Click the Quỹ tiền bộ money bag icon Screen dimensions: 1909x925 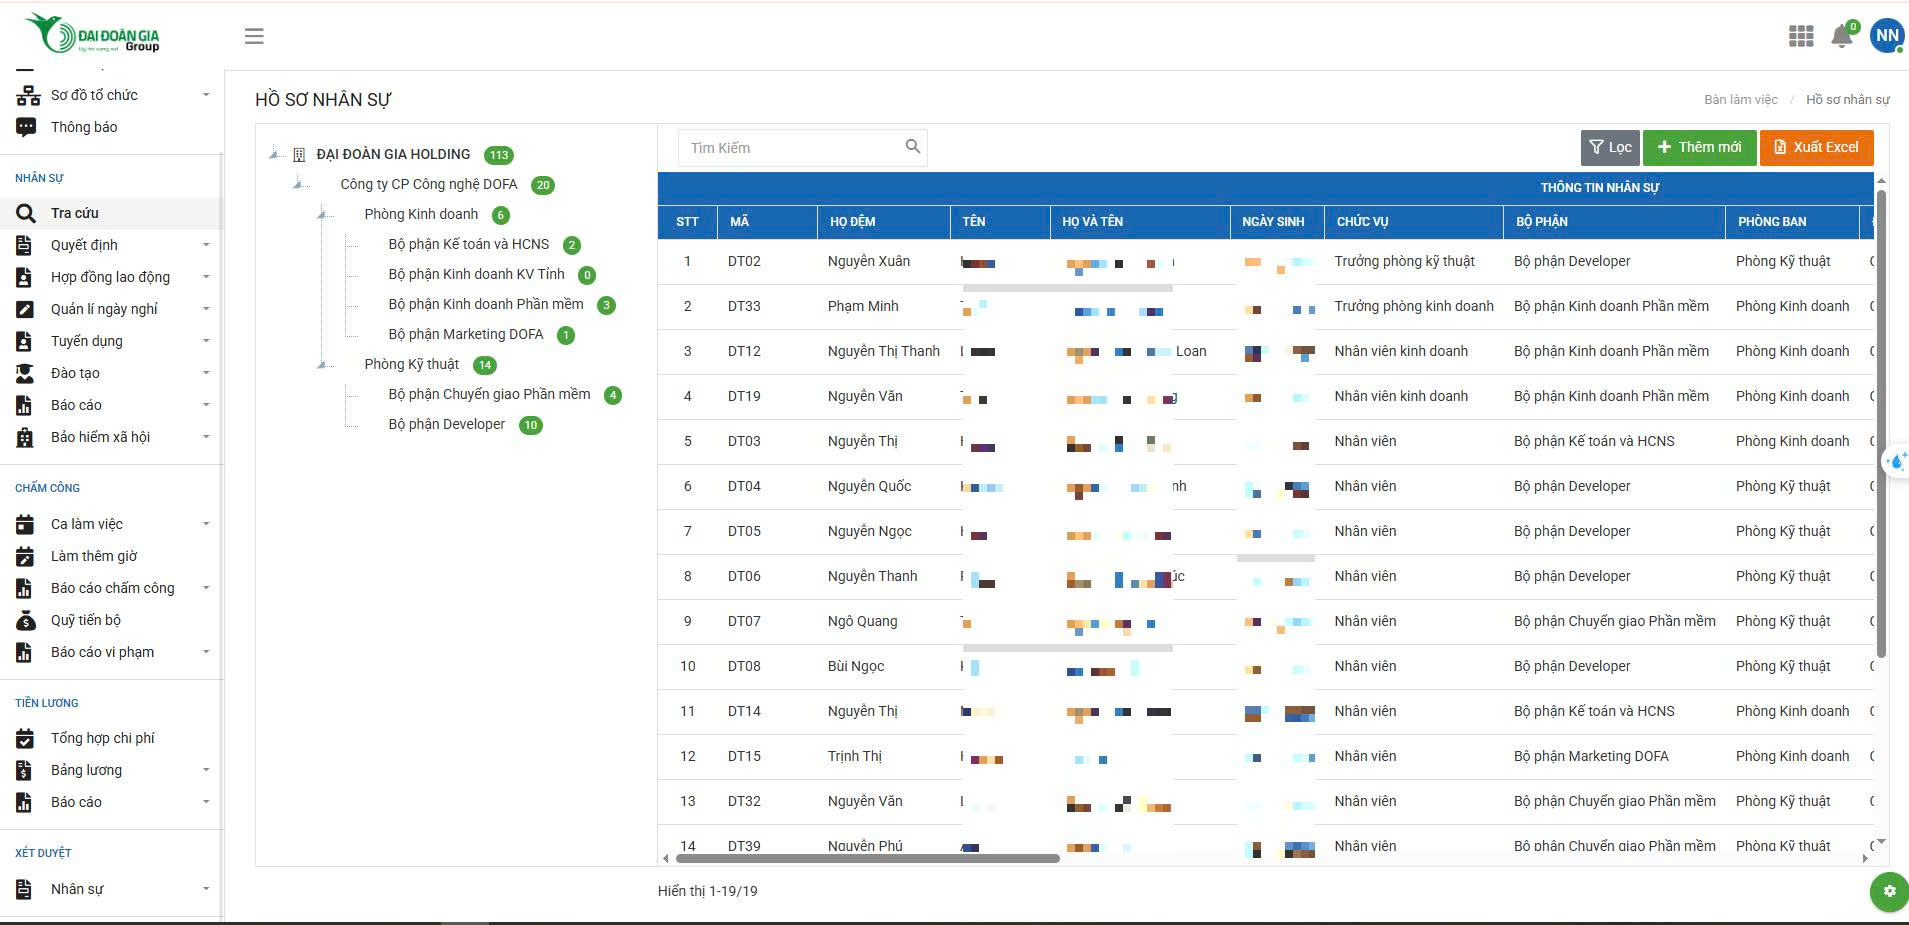click(25, 620)
